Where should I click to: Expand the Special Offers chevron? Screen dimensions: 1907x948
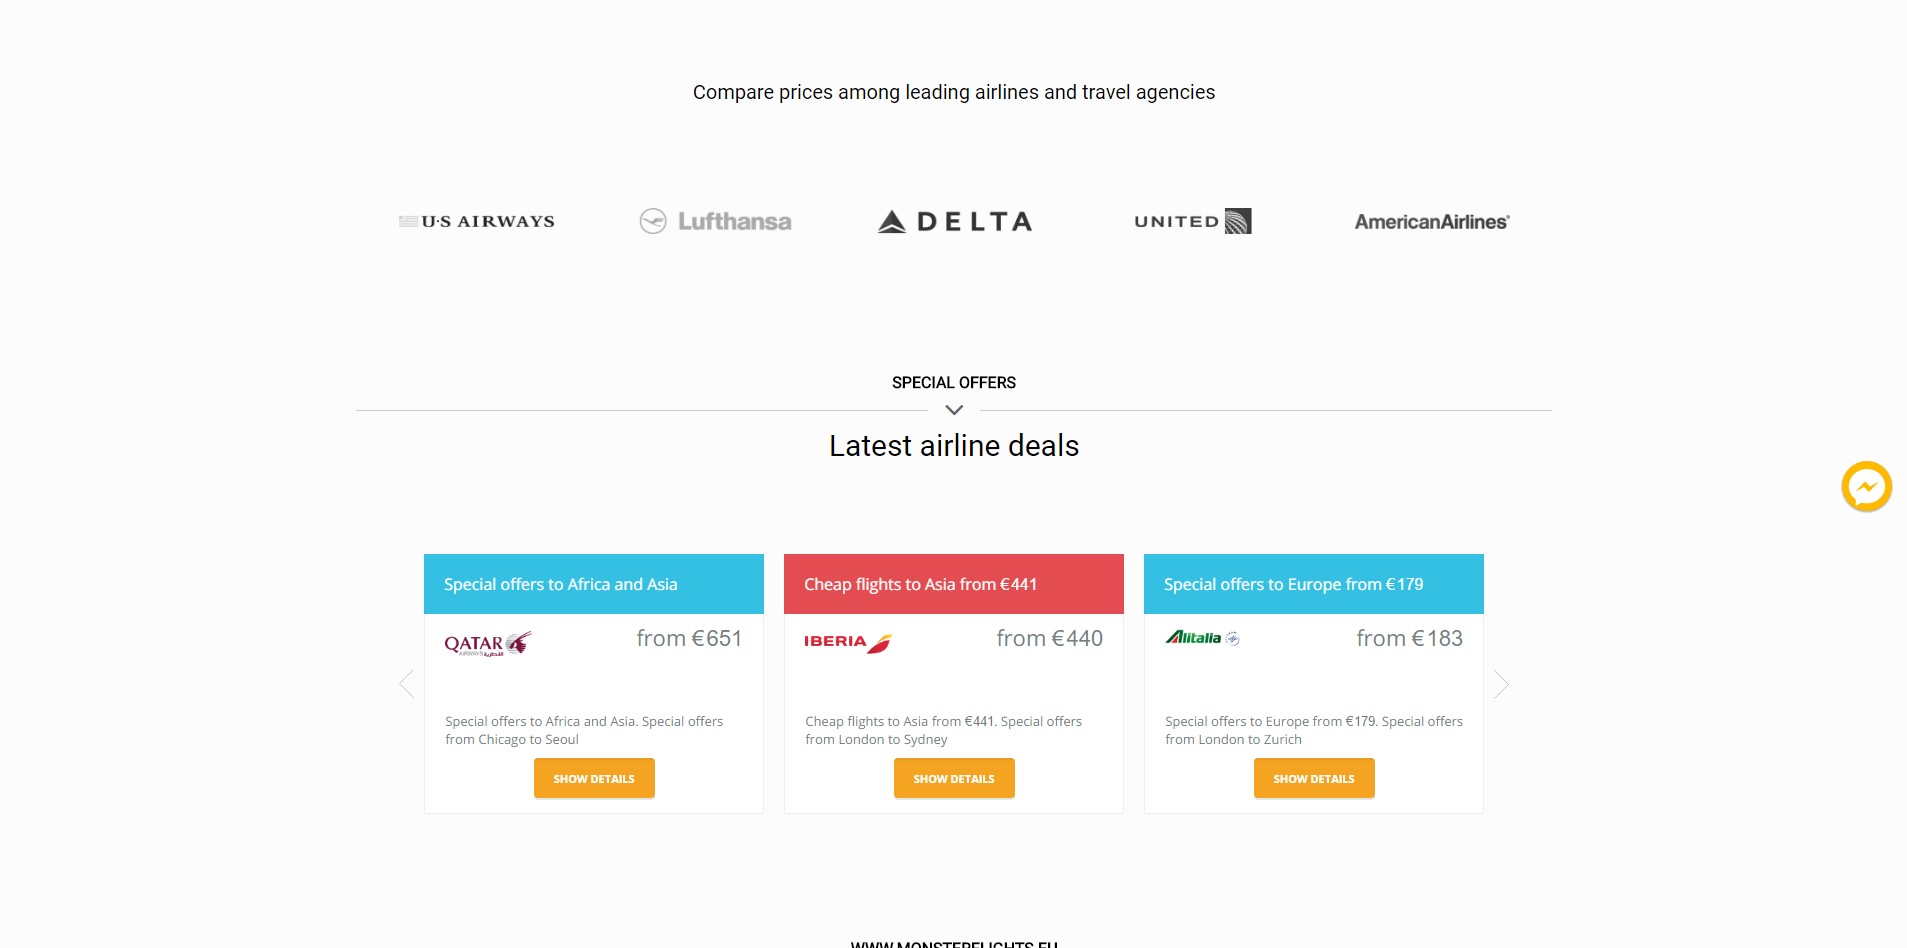[x=954, y=410]
